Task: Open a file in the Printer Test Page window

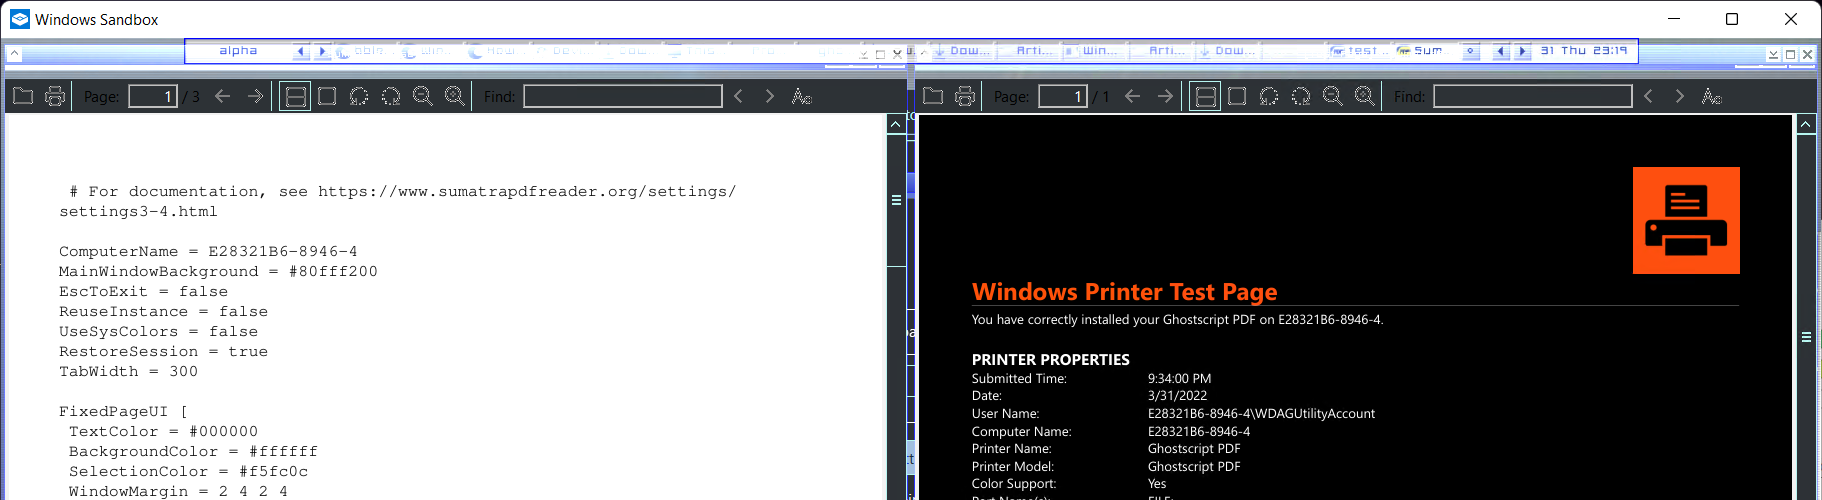Action: click(933, 96)
